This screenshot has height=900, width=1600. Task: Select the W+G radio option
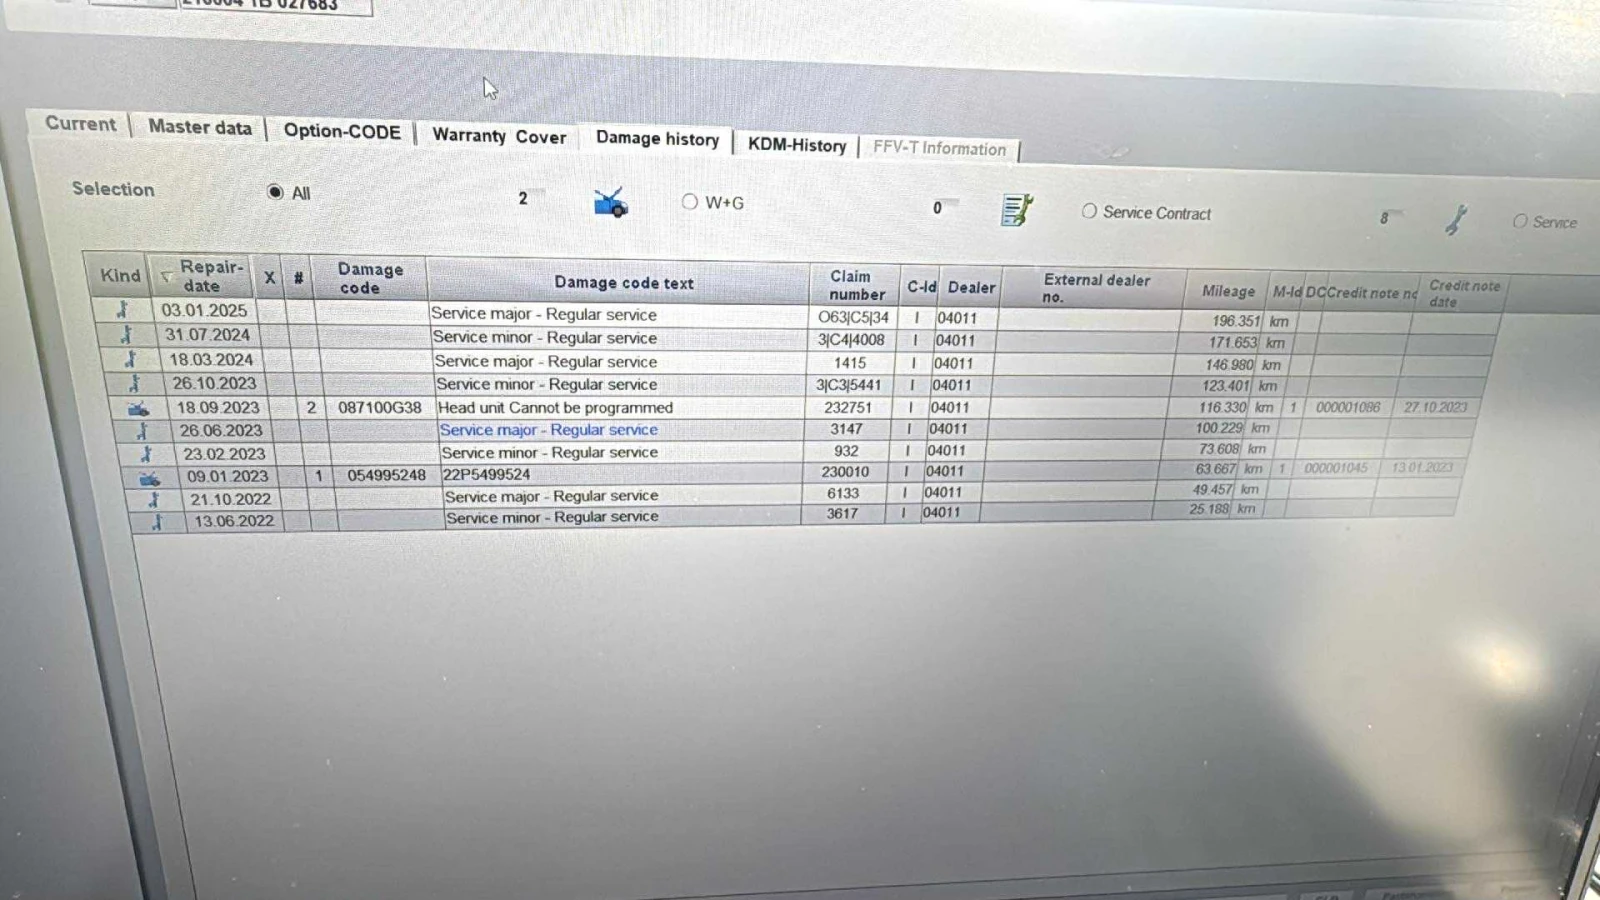[x=689, y=202]
